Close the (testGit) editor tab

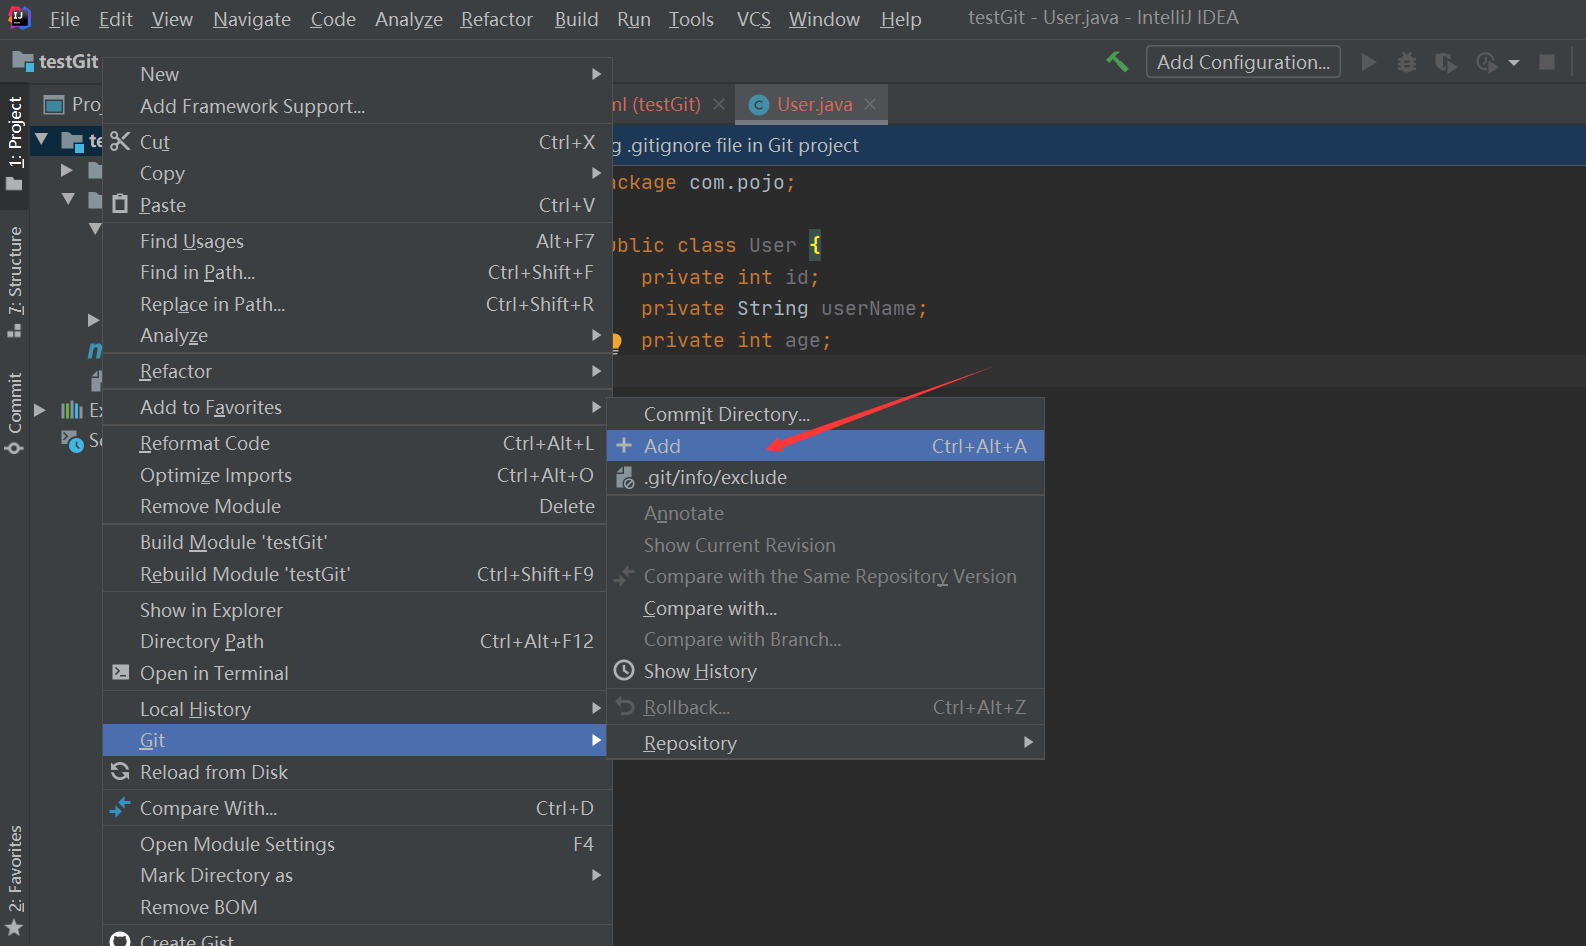click(719, 104)
